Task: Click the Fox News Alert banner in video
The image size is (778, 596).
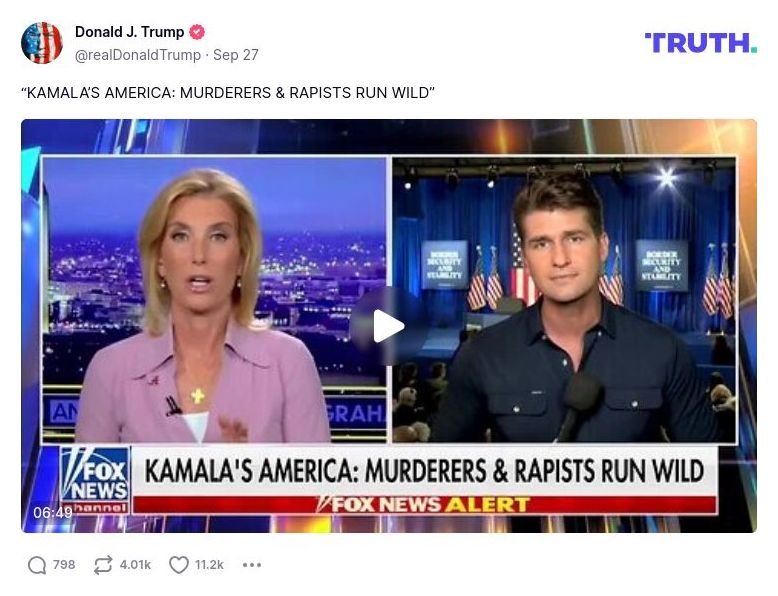Action: 425,505
